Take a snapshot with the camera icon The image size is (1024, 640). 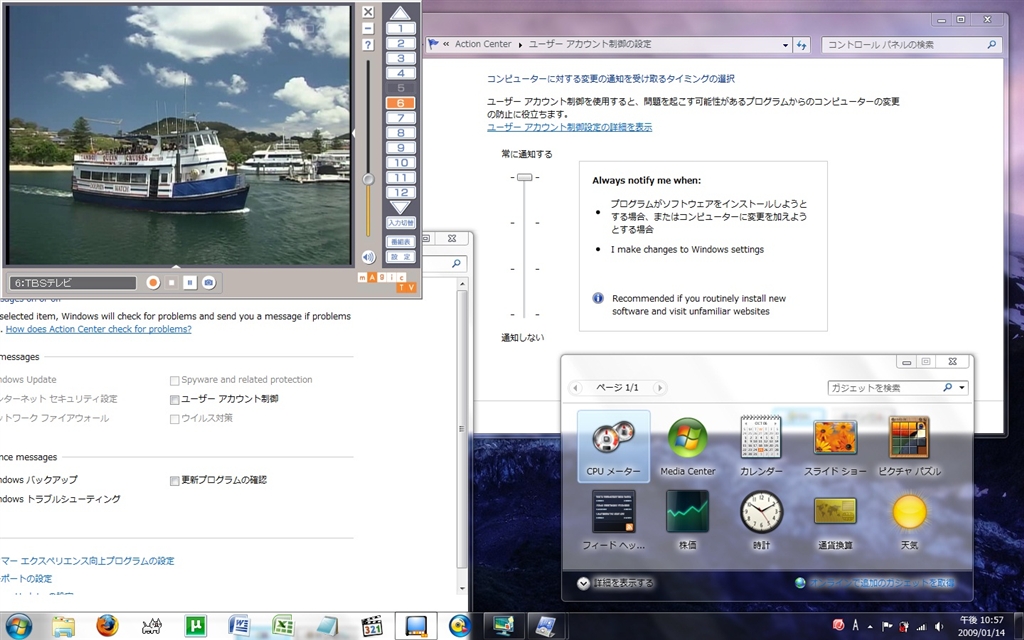coord(208,283)
